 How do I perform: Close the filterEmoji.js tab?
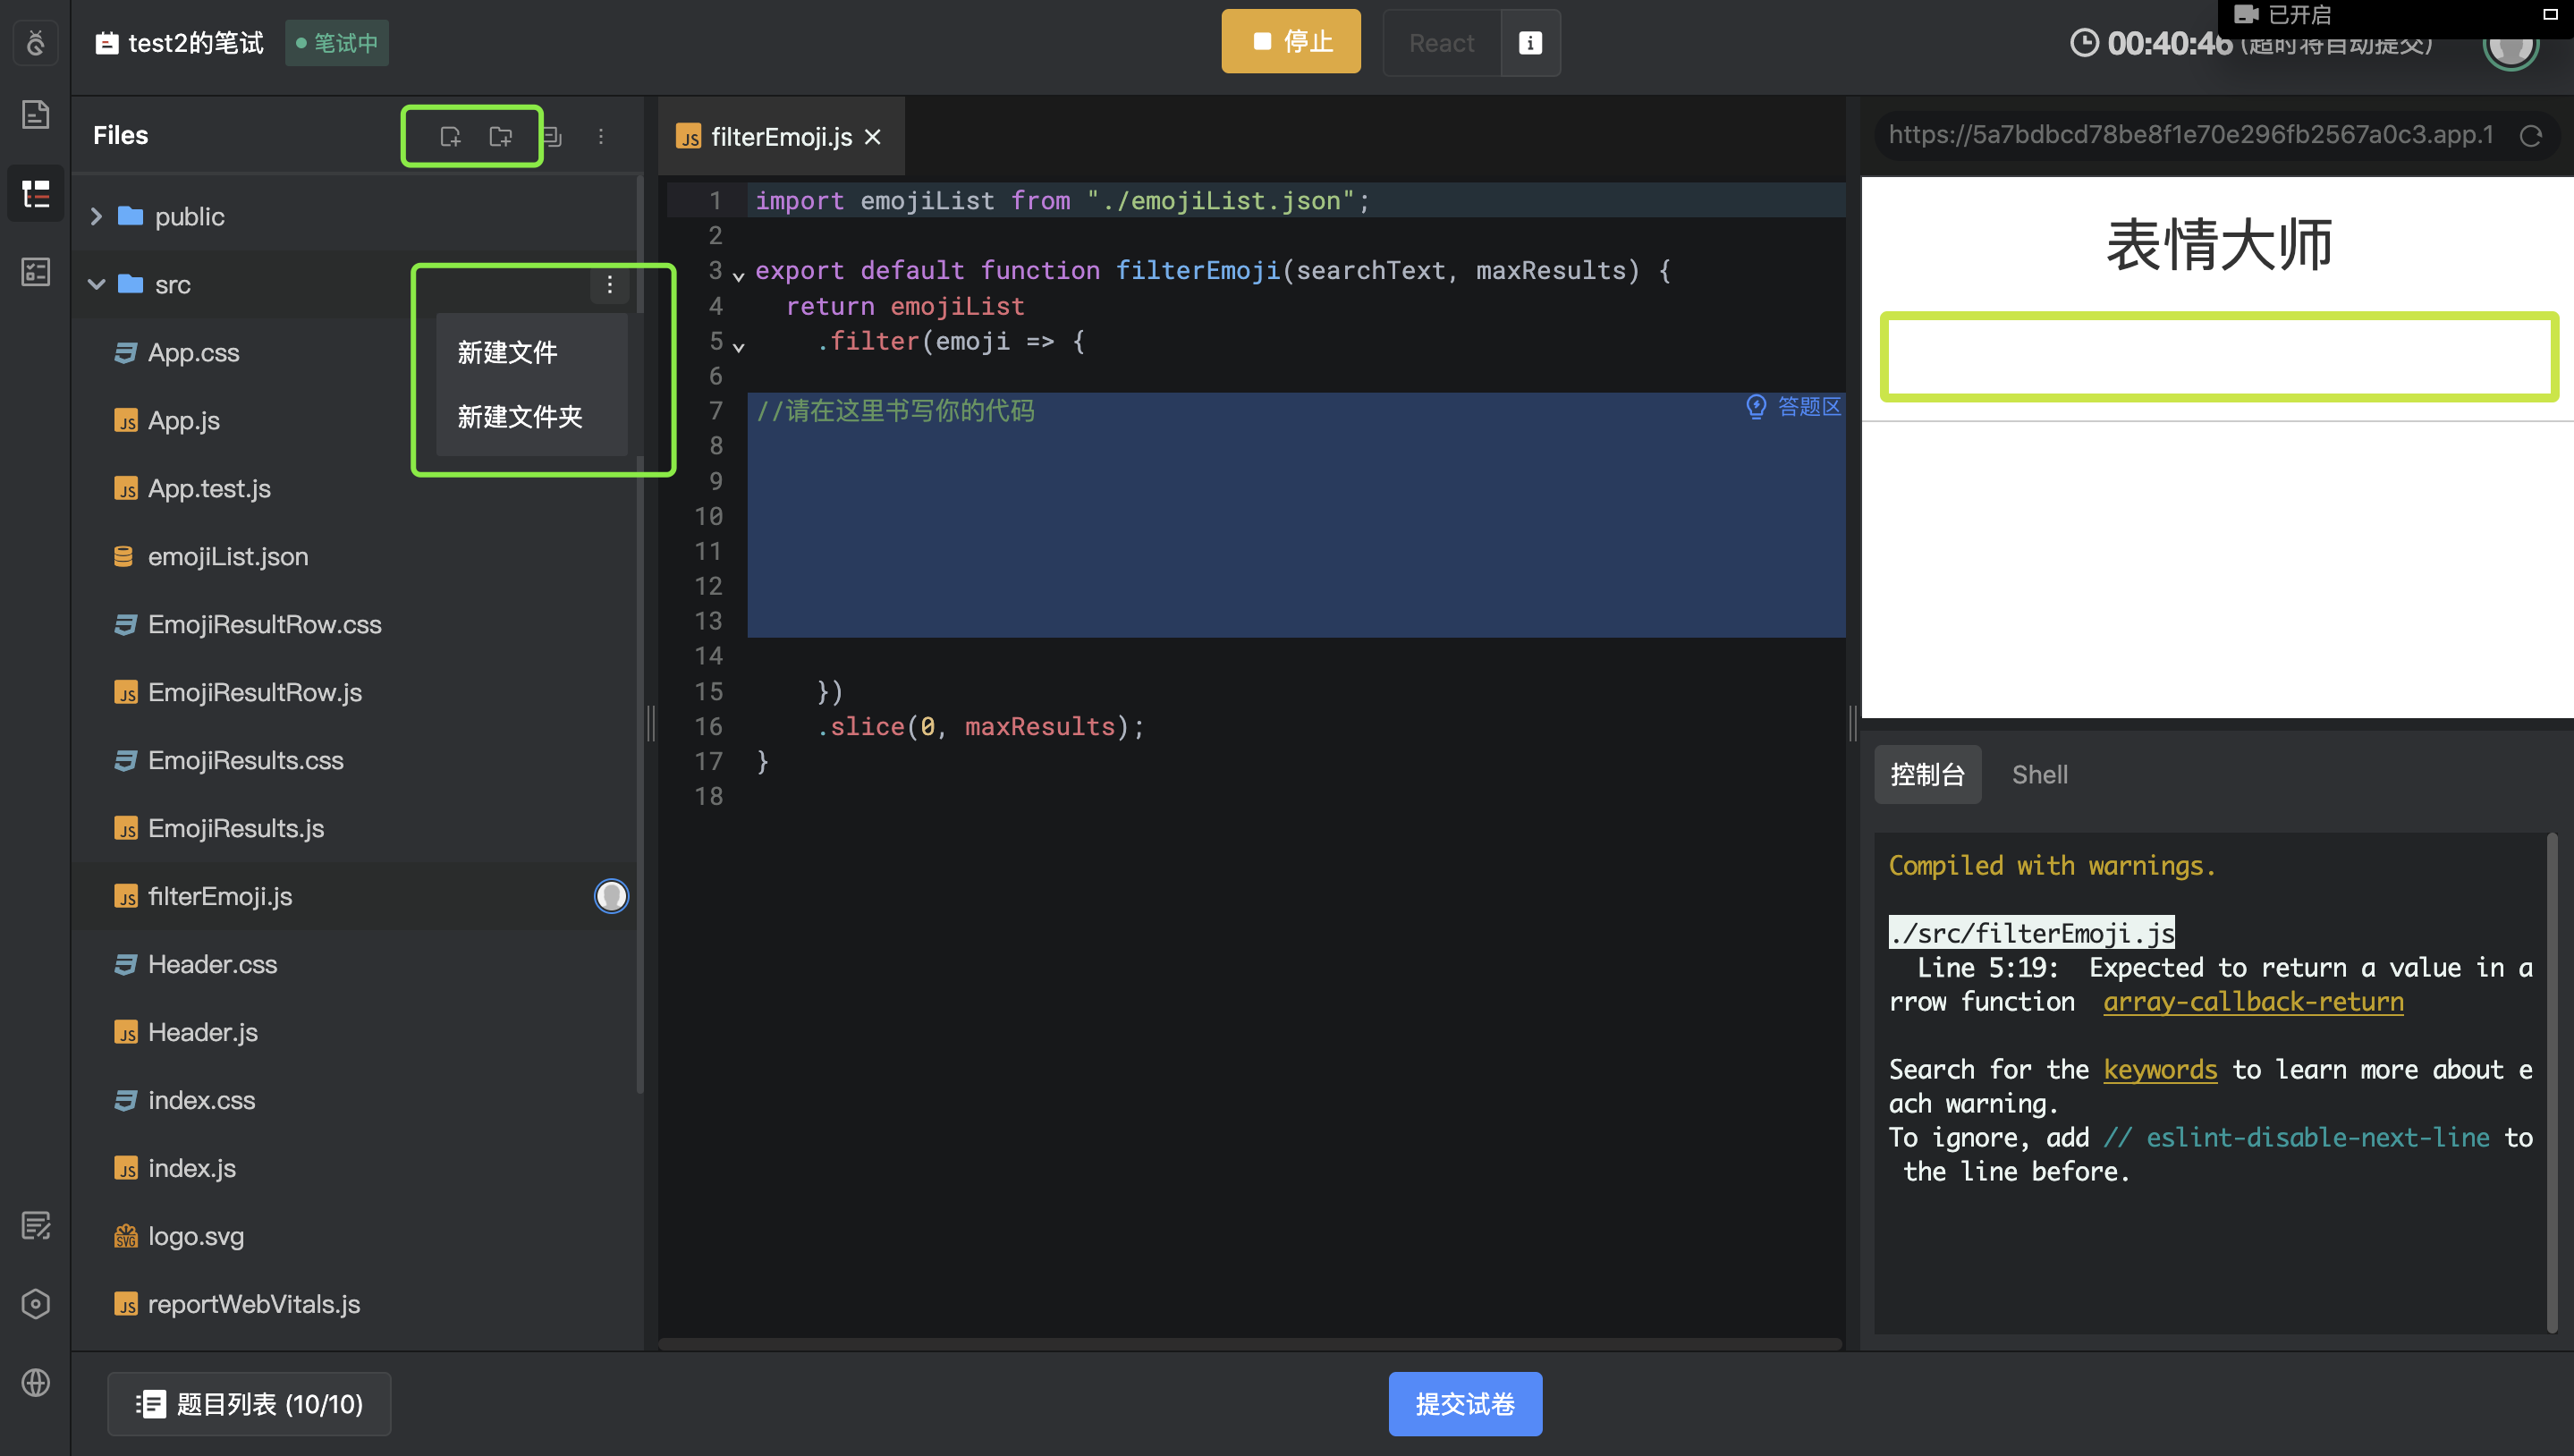coord(873,137)
